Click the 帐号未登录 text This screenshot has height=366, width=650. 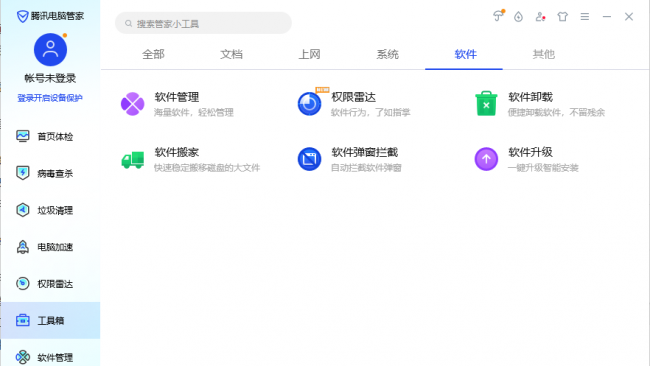coord(50,78)
